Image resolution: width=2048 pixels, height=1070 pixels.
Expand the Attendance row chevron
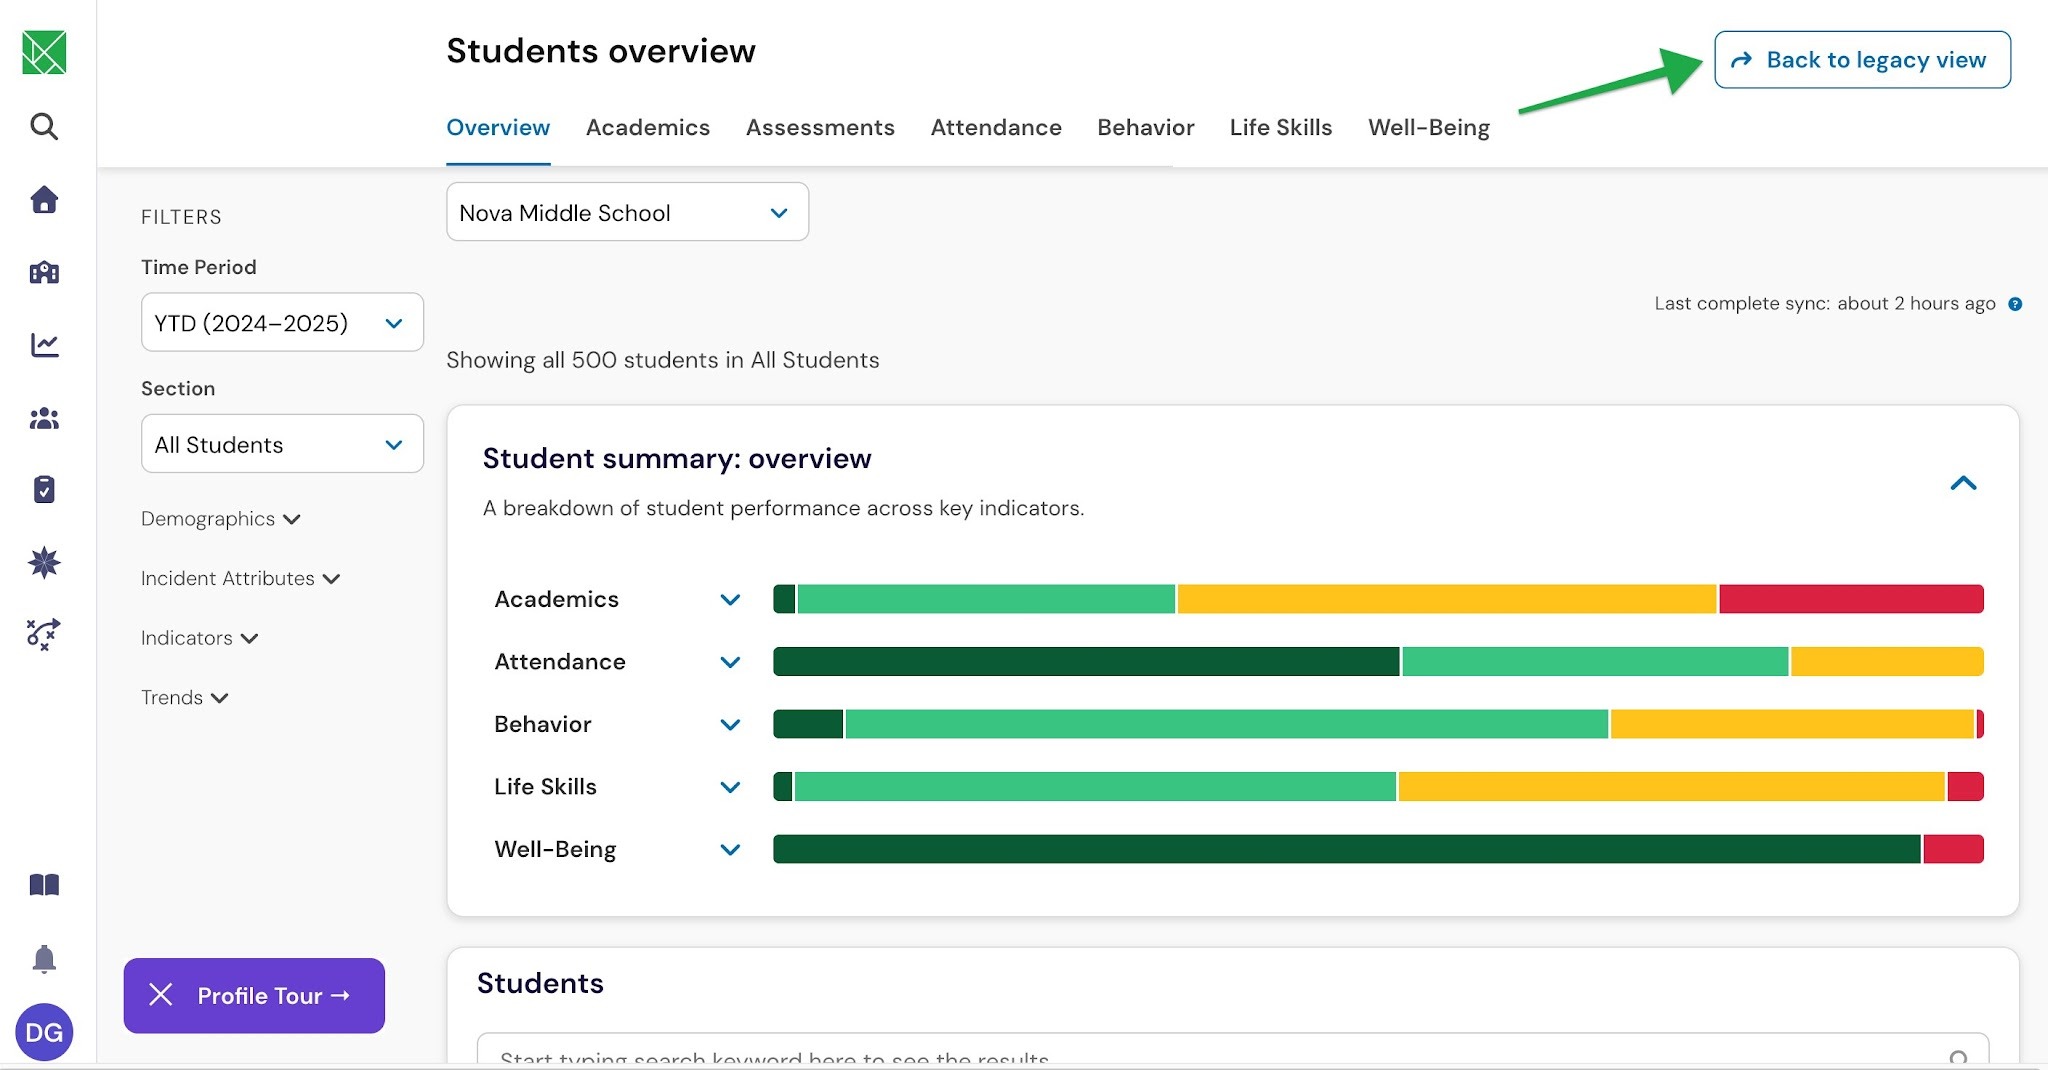[730, 662]
